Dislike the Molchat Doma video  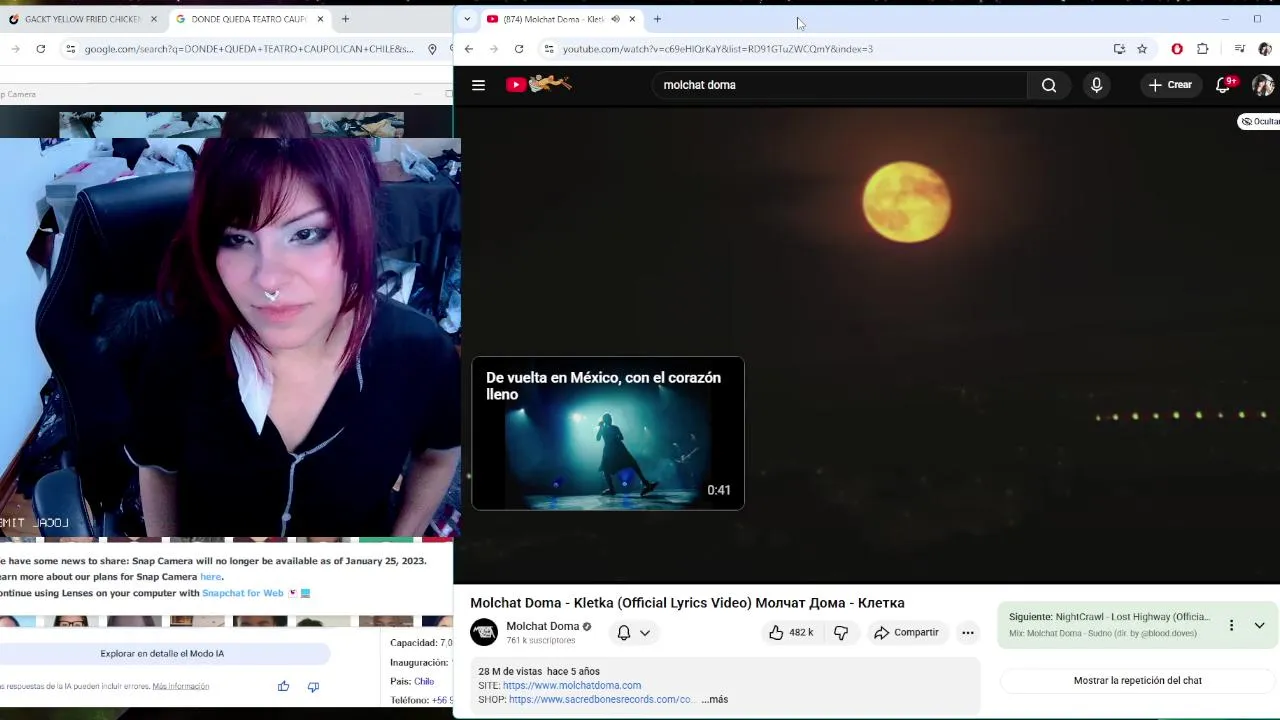(841, 632)
